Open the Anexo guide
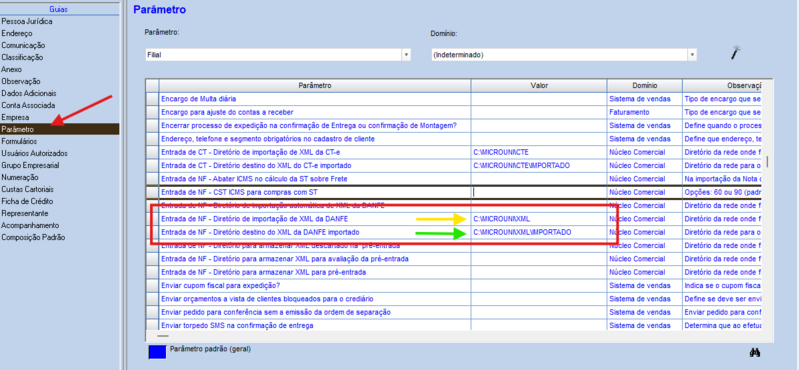Viewport: 800px width, 370px height. tap(11, 69)
